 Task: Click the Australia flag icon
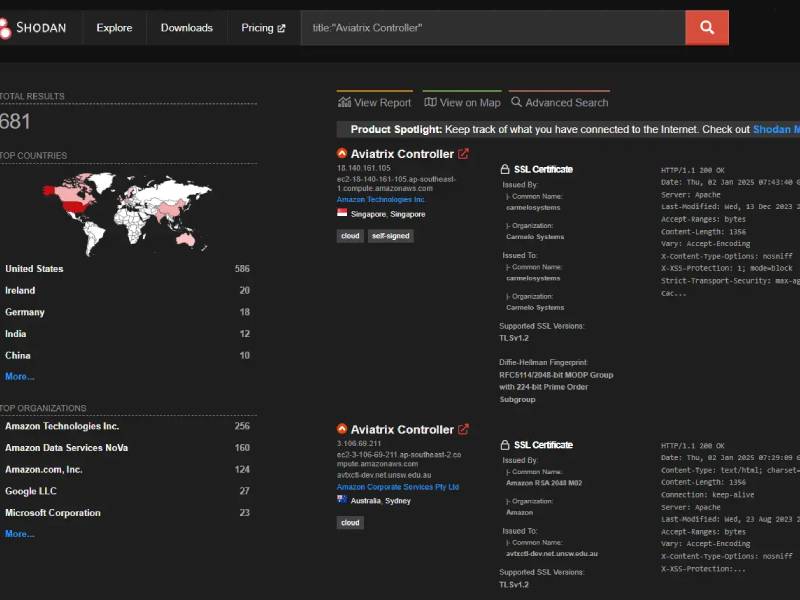tap(342, 500)
